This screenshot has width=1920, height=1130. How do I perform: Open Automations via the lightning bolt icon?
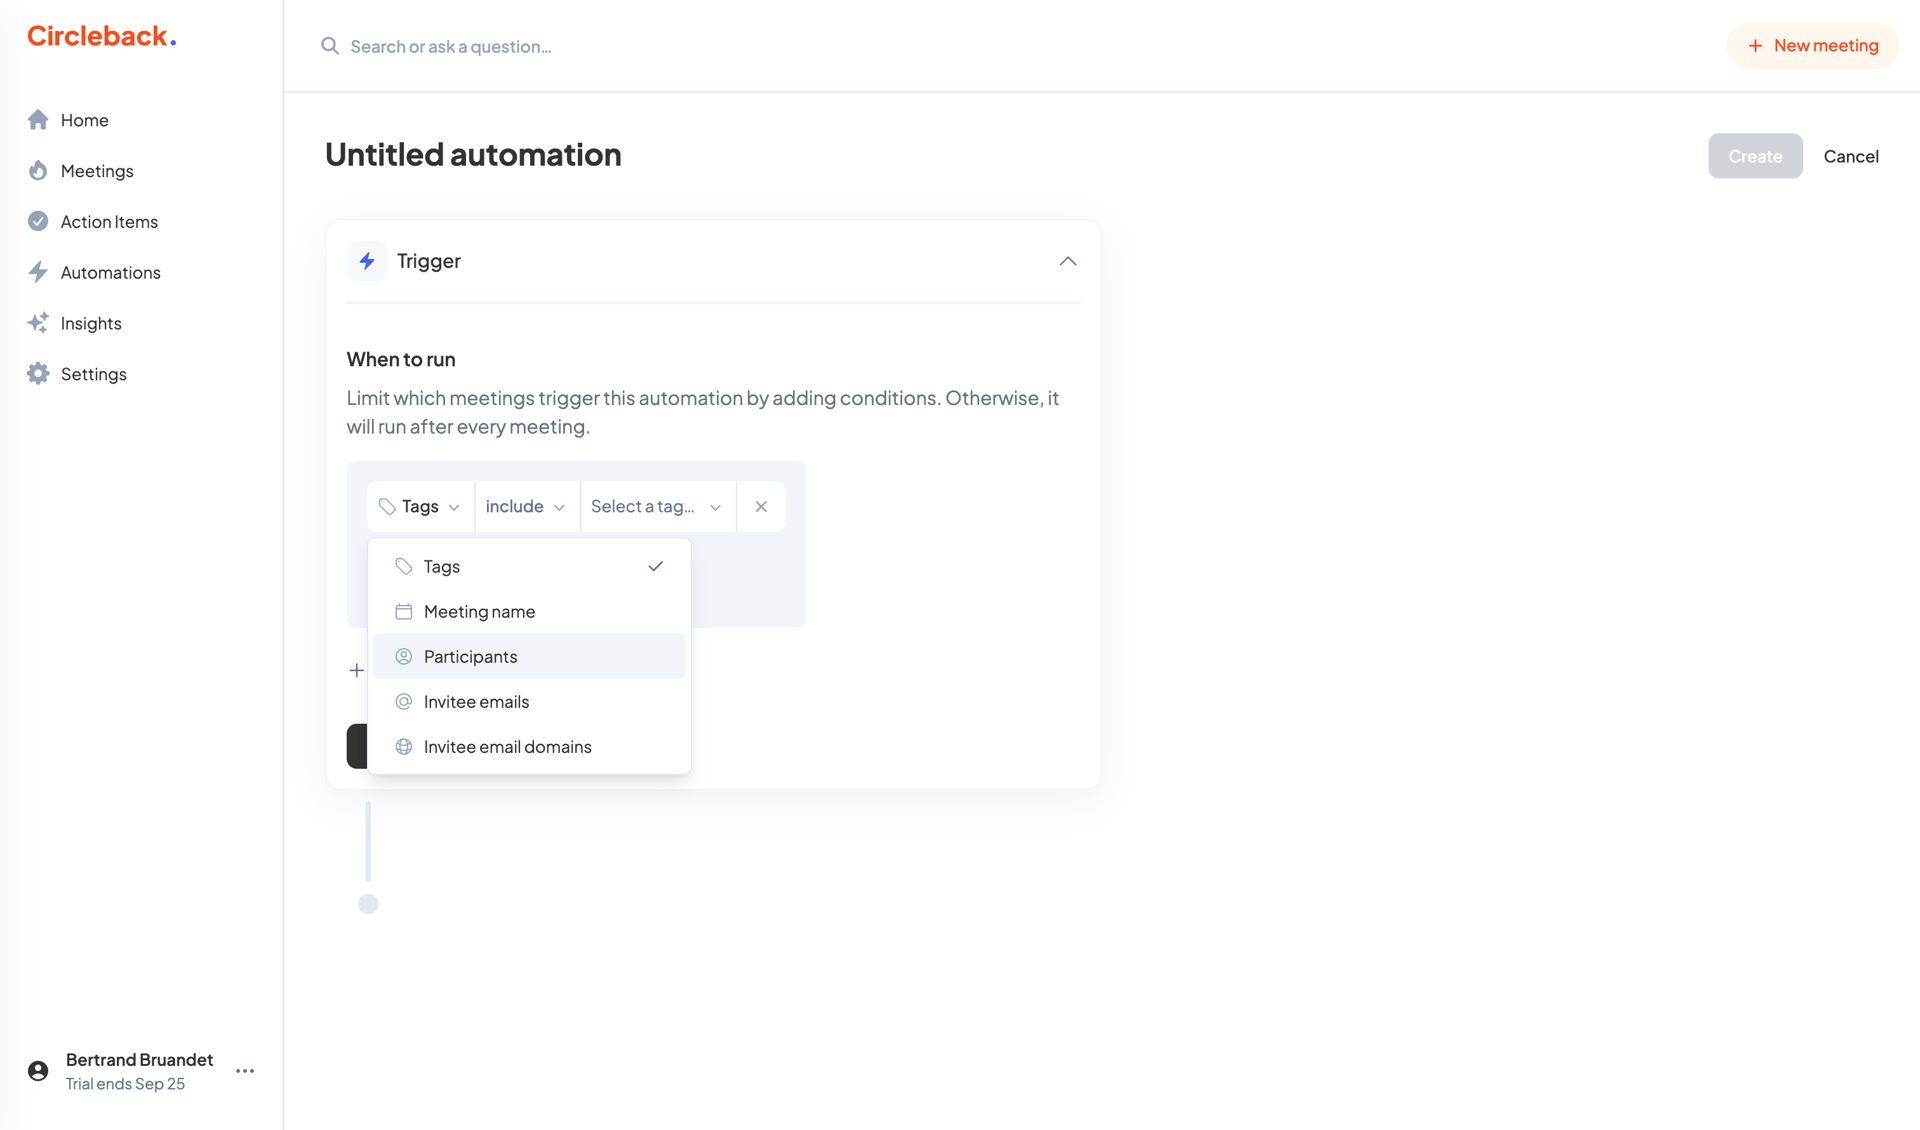click(38, 272)
